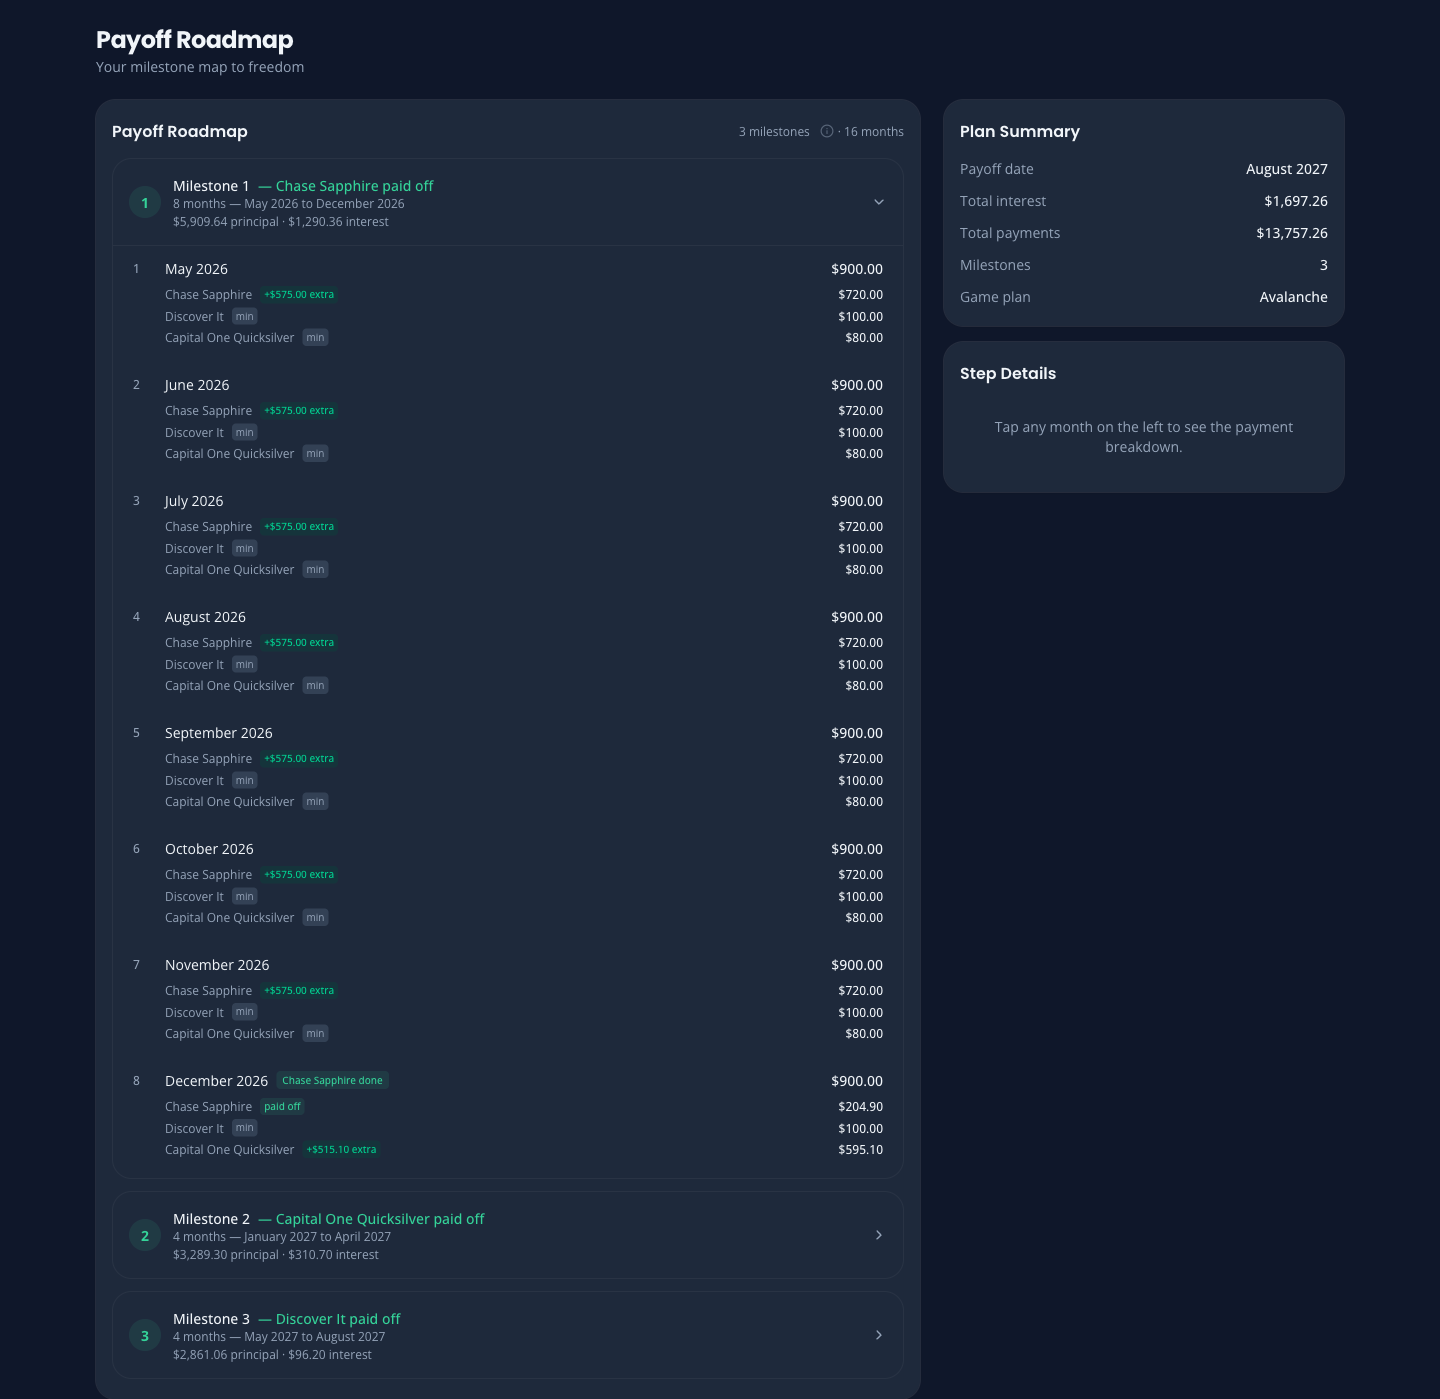Click the clock icon beside 16 months
1440x1399 pixels.
[x=826, y=131]
